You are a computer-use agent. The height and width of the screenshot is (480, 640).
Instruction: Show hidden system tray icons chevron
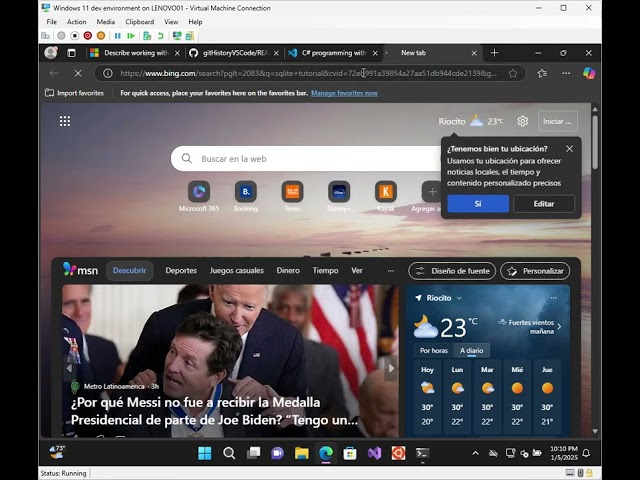[476, 453]
